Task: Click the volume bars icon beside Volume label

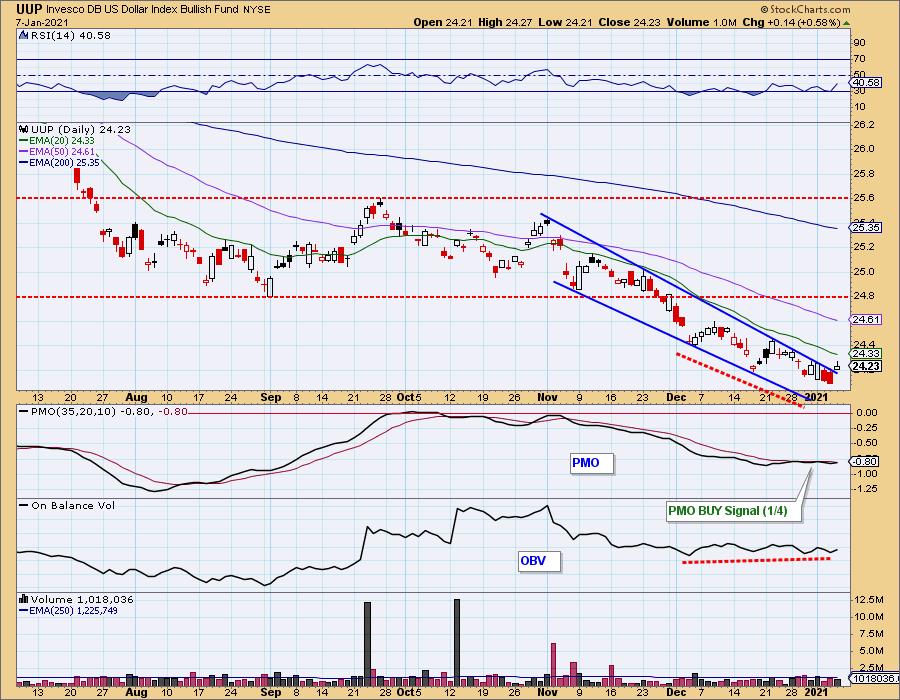Action: click(x=24, y=600)
